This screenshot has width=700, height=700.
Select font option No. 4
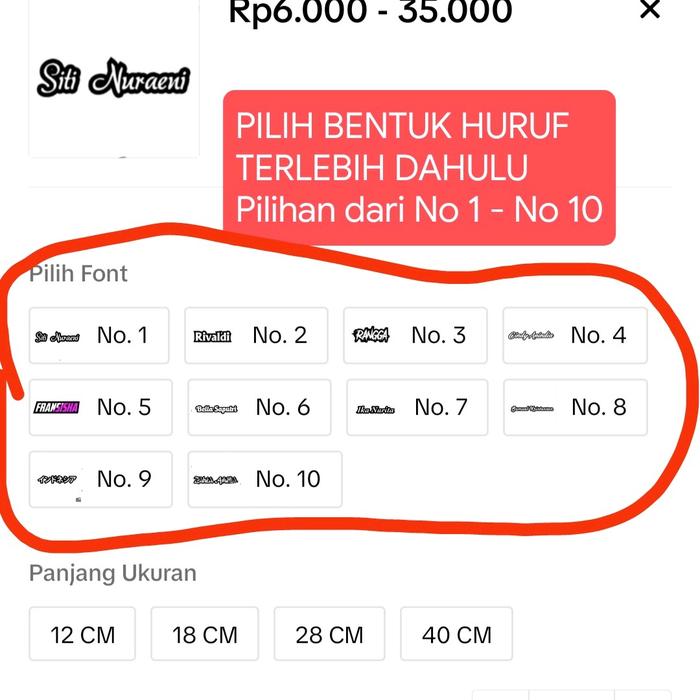click(574, 335)
